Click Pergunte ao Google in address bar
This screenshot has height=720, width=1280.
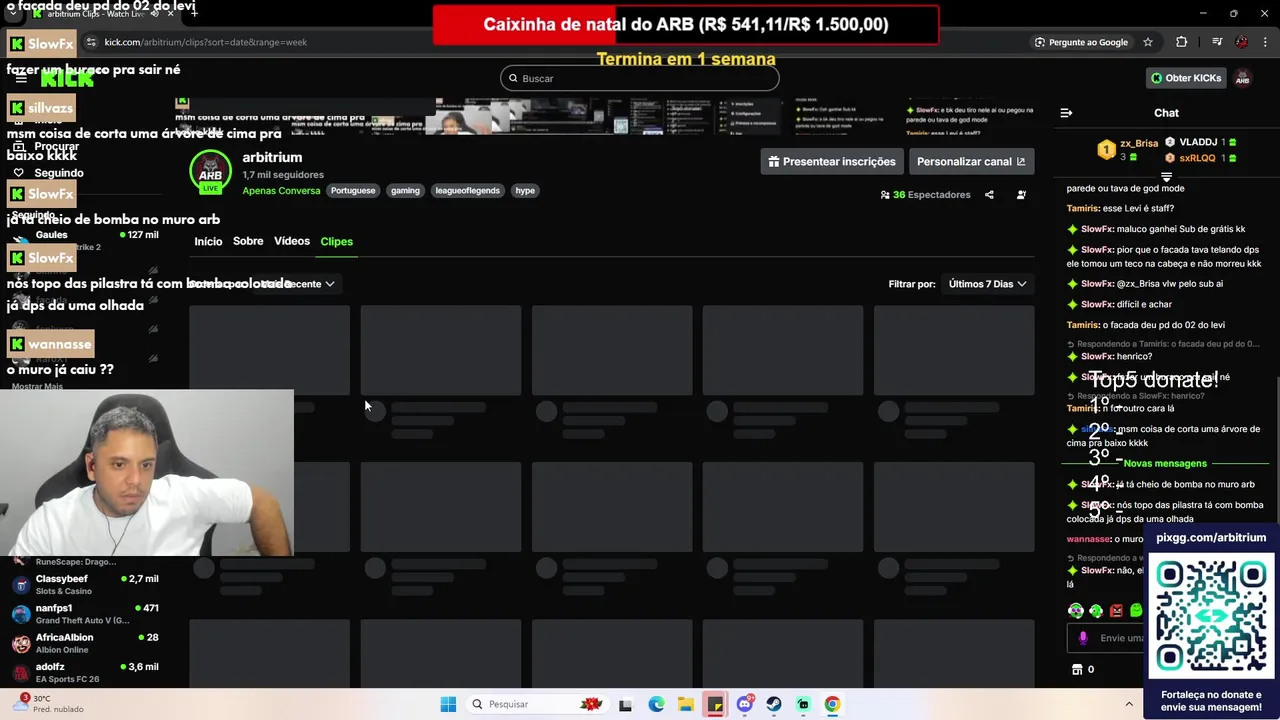(1081, 42)
